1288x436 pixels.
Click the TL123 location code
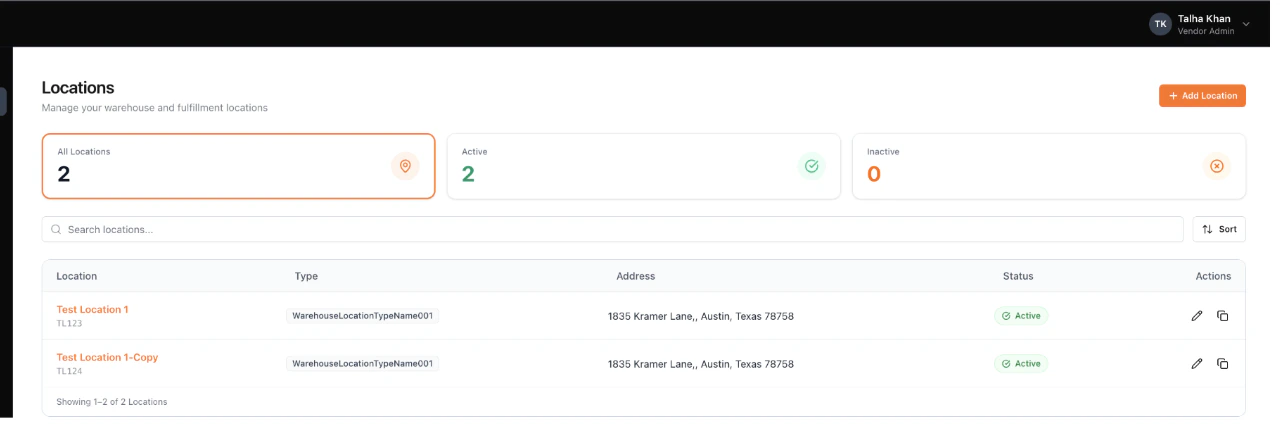click(x=69, y=323)
